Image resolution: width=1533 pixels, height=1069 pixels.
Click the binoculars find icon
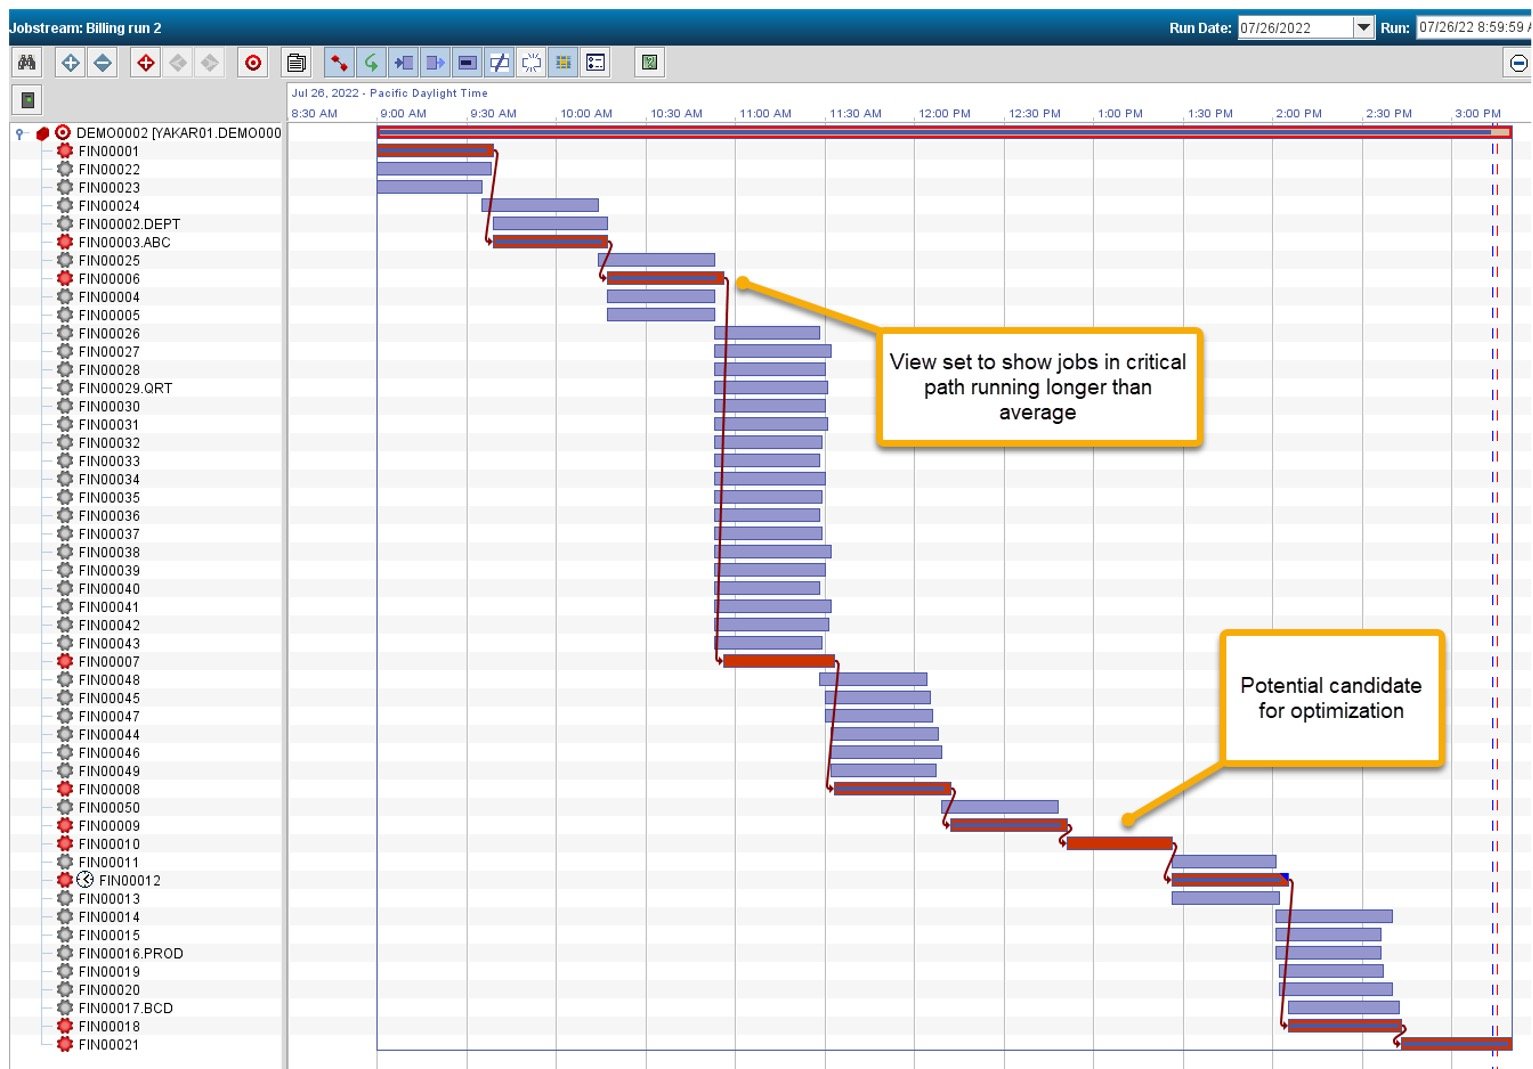click(27, 63)
